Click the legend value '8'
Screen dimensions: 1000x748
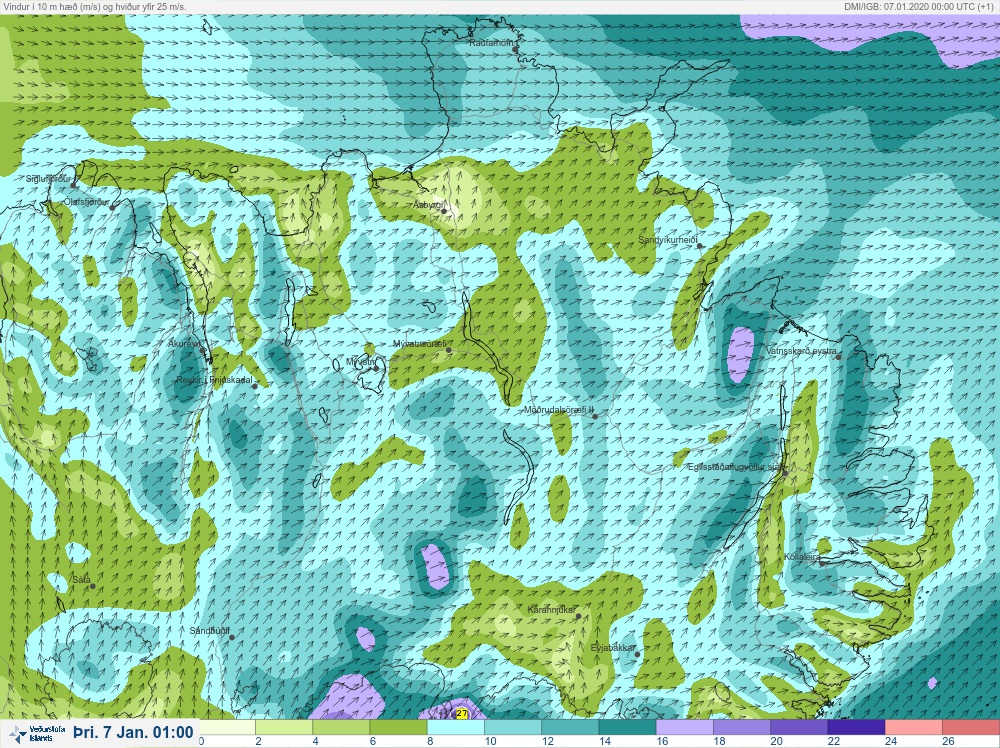[x=430, y=742]
